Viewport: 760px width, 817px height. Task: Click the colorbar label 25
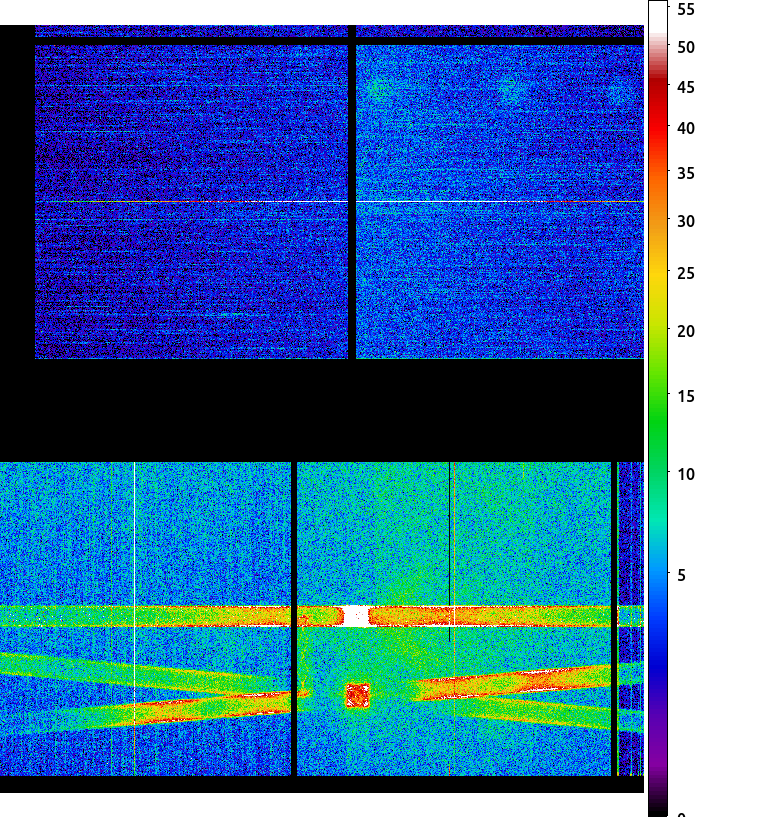coord(686,274)
